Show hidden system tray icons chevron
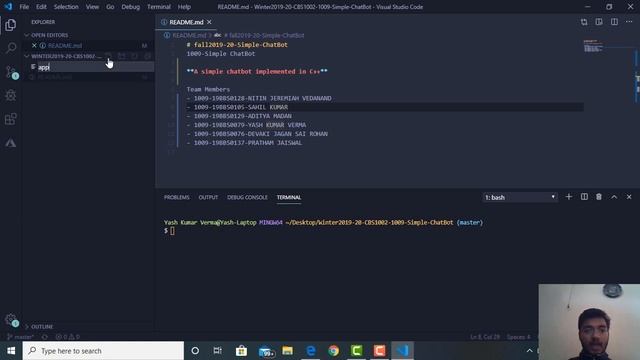This screenshot has height=360, width=640. [x=529, y=351]
